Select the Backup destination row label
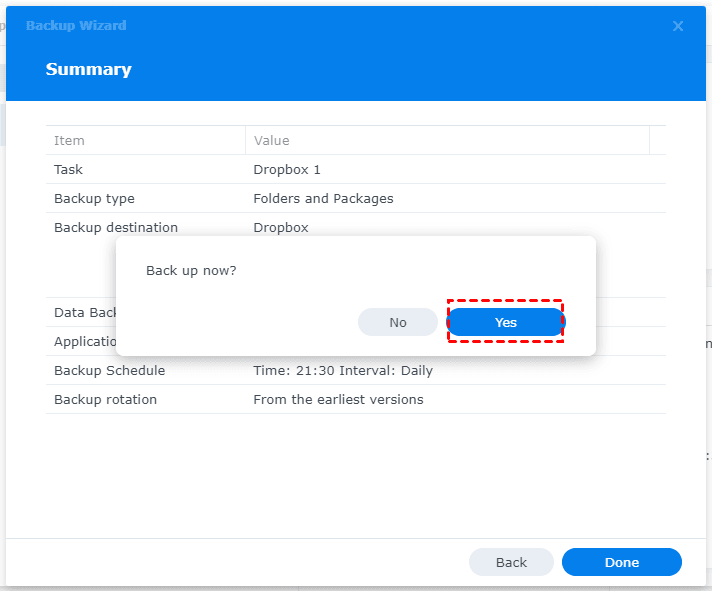This screenshot has width=712, height=591. click(116, 228)
